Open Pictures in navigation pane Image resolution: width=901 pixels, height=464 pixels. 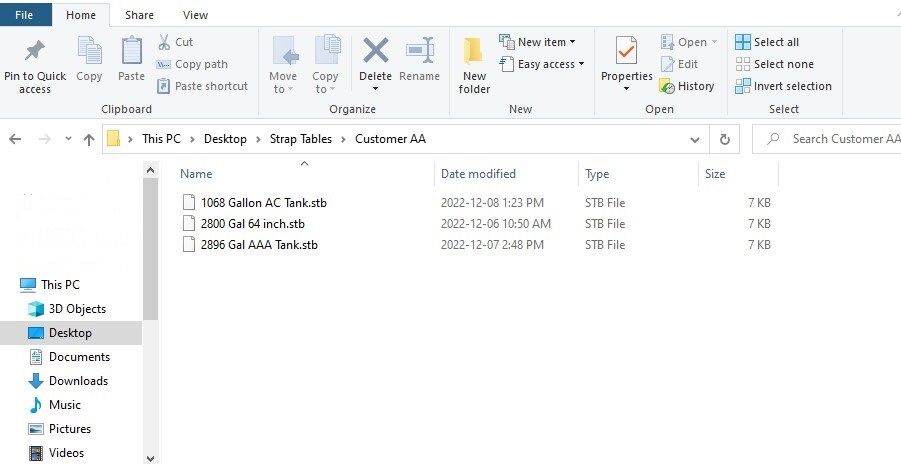[x=60, y=429]
